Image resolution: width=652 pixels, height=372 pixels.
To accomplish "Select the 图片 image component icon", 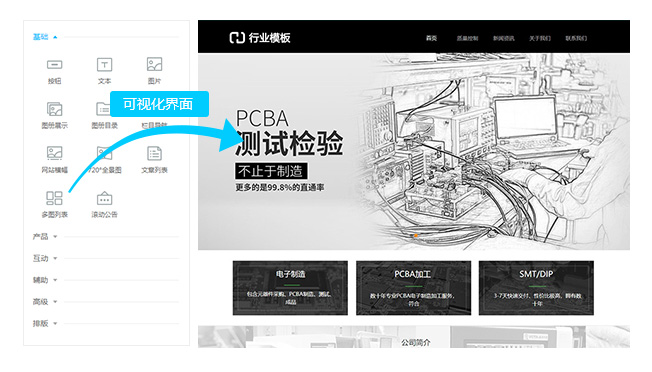I will click(x=154, y=64).
